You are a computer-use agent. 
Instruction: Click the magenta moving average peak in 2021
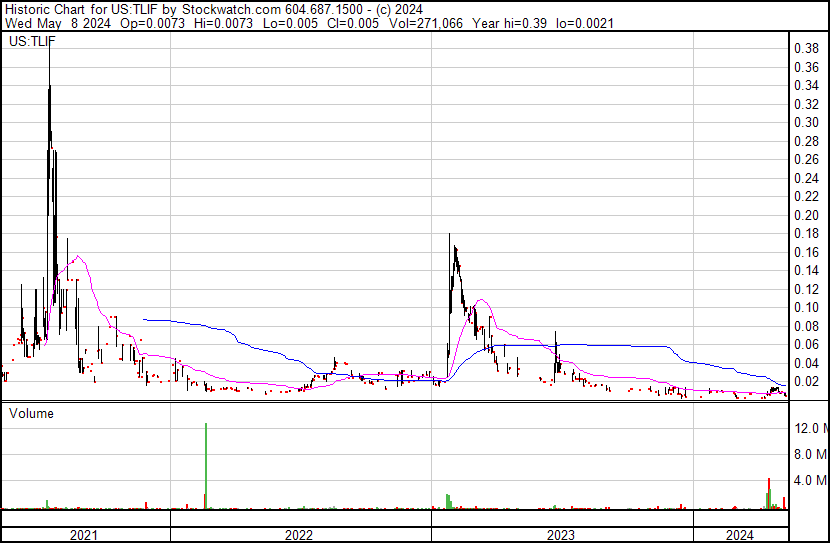coord(77,256)
